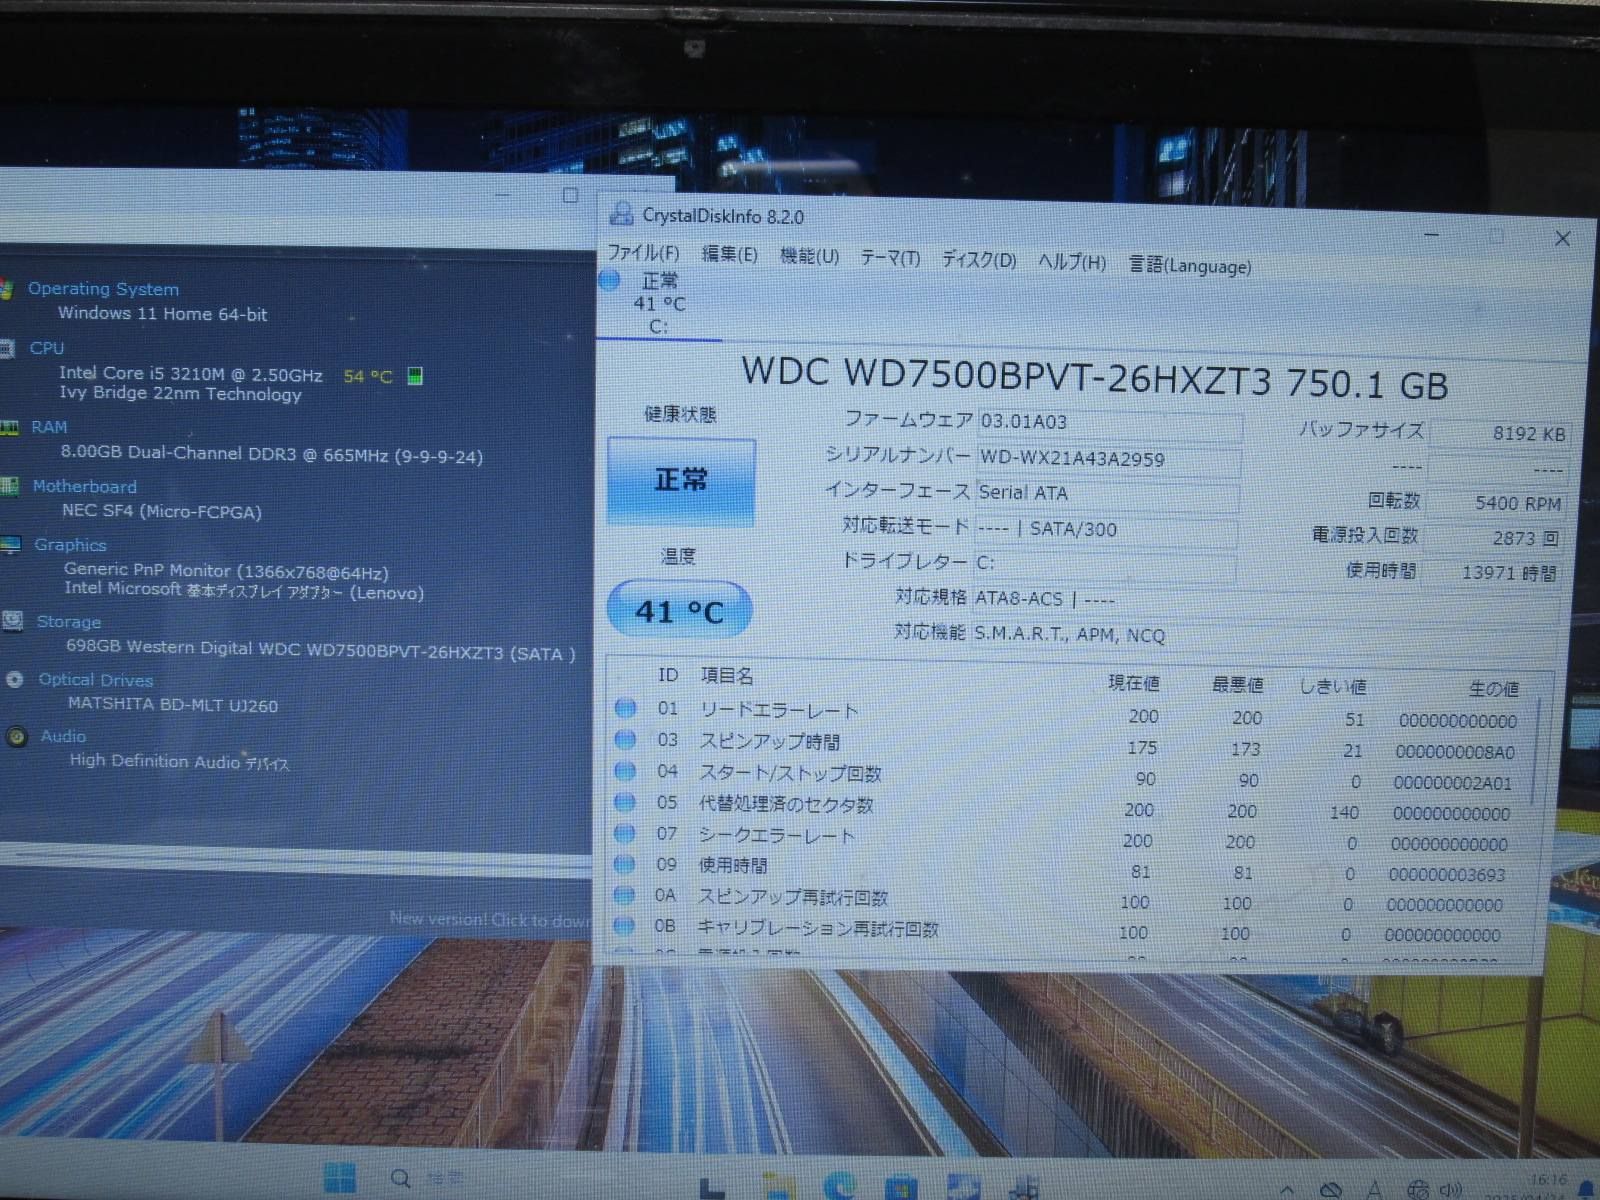
Task: Click the Graphics monitor icon in Speccy
Action: click(11, 545)
